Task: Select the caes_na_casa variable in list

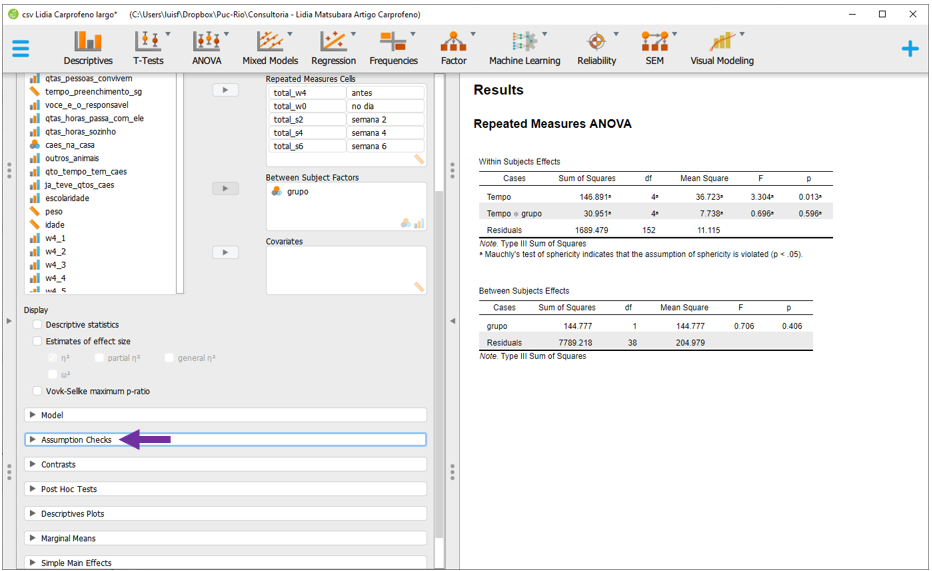Action: pyautogui.click(x=69, y=145)
